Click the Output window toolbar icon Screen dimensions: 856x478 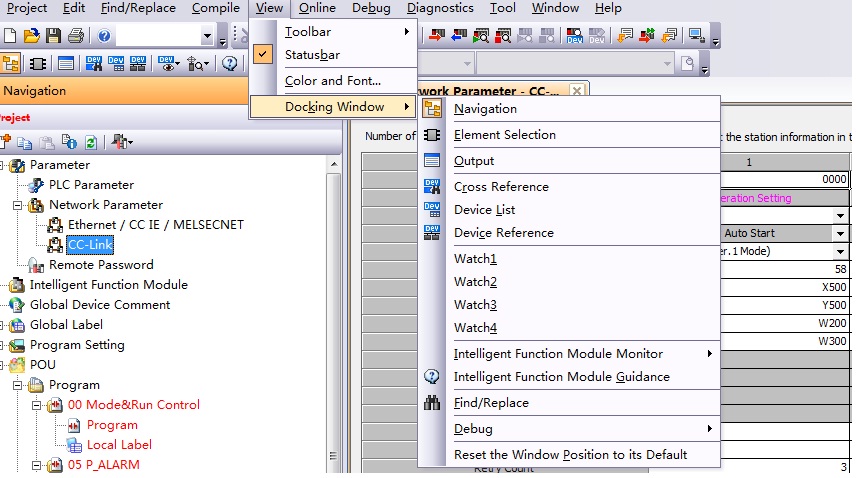(x=65, y=64)
